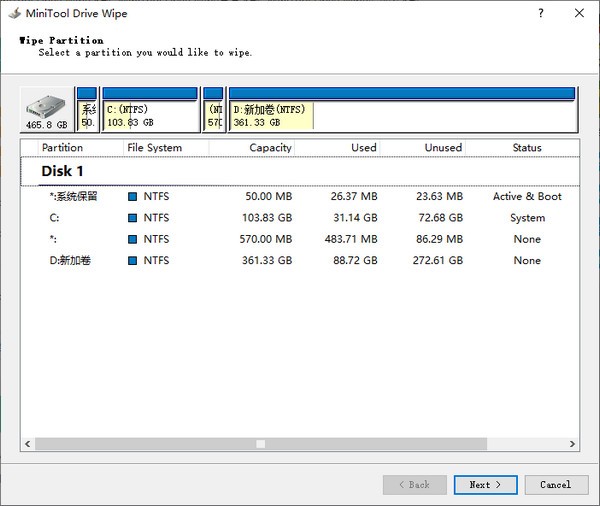
Task: Click the System status cell
Action: pyautogui.click(x=527, y=218)
